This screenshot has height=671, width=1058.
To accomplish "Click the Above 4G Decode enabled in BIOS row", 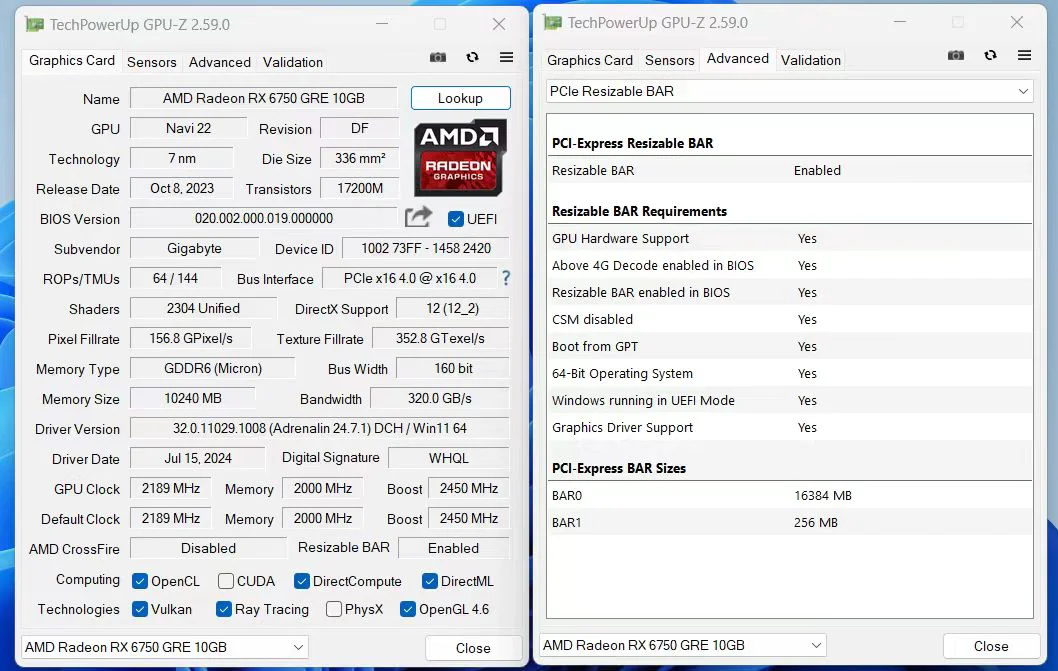I will tap(789, 265).
